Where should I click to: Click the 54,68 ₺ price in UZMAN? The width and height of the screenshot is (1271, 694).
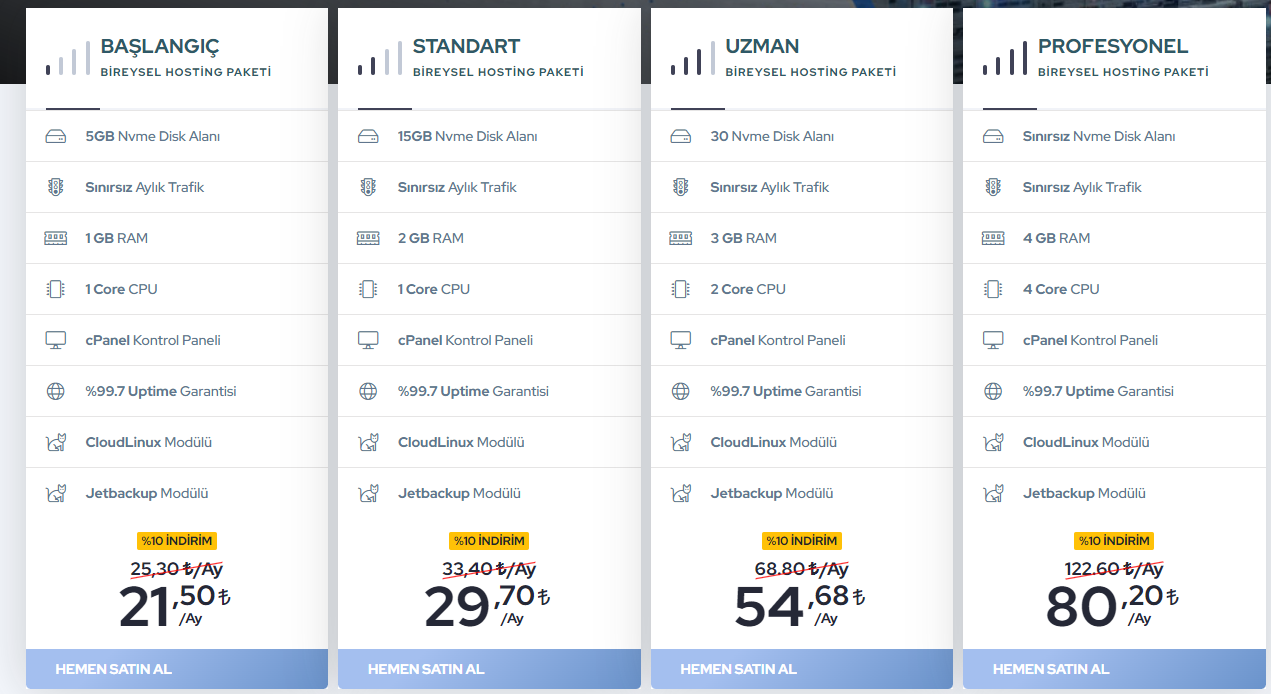click(x=800, y=605)
